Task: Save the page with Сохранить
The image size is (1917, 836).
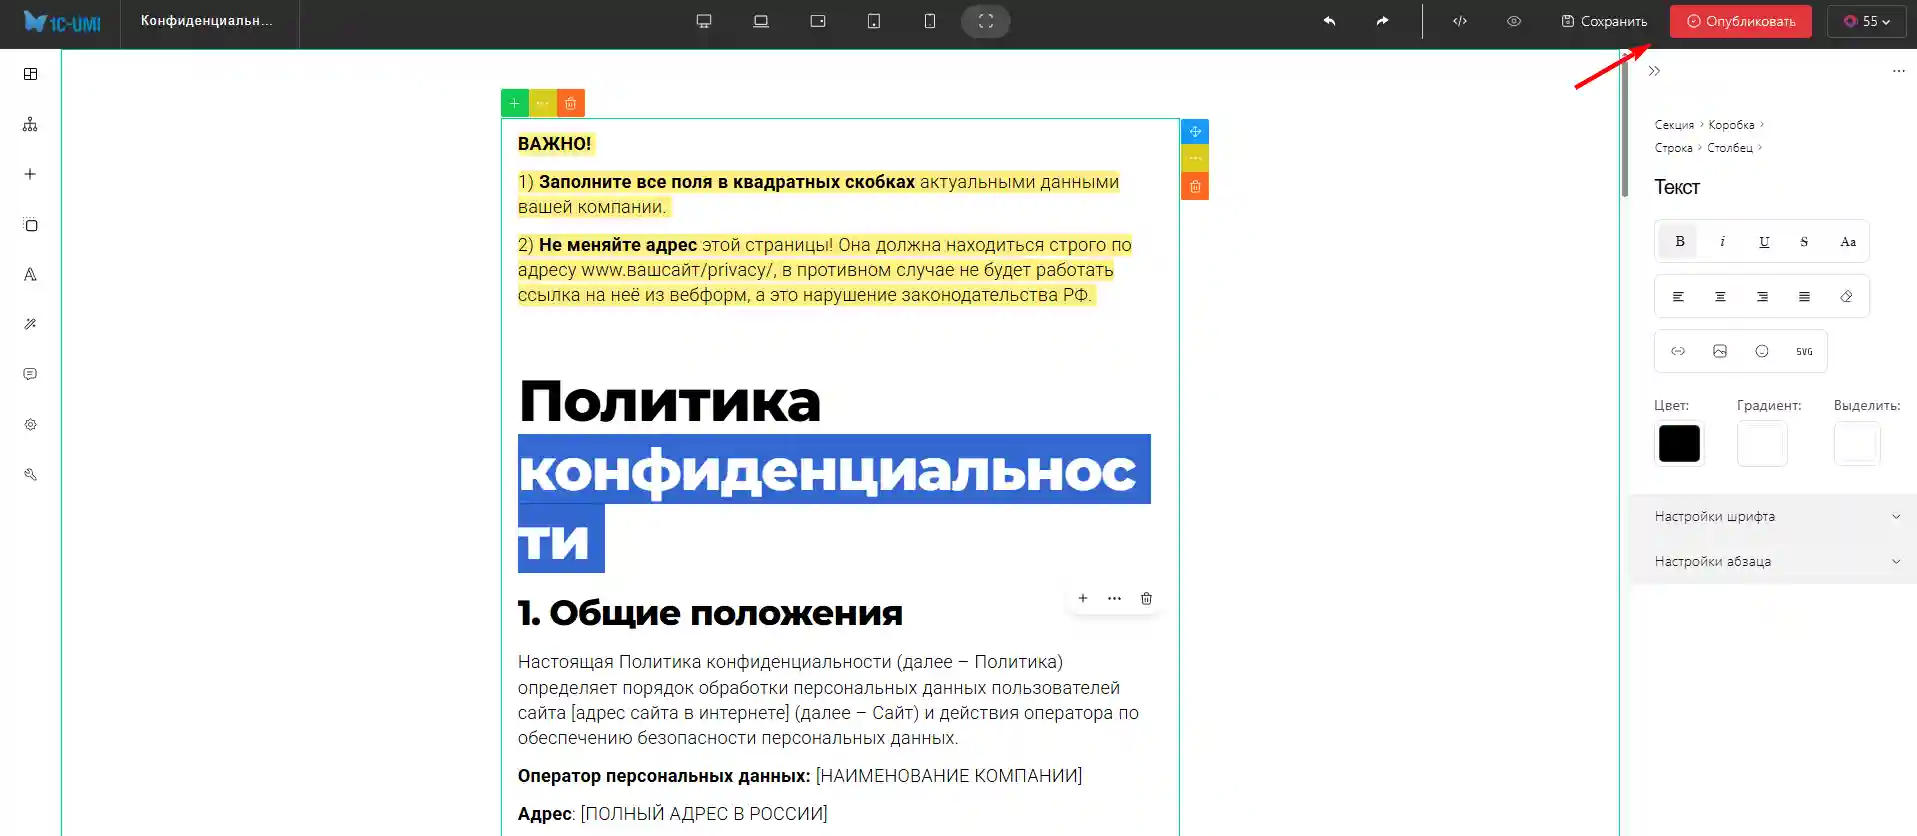Action: point(1604,21)
